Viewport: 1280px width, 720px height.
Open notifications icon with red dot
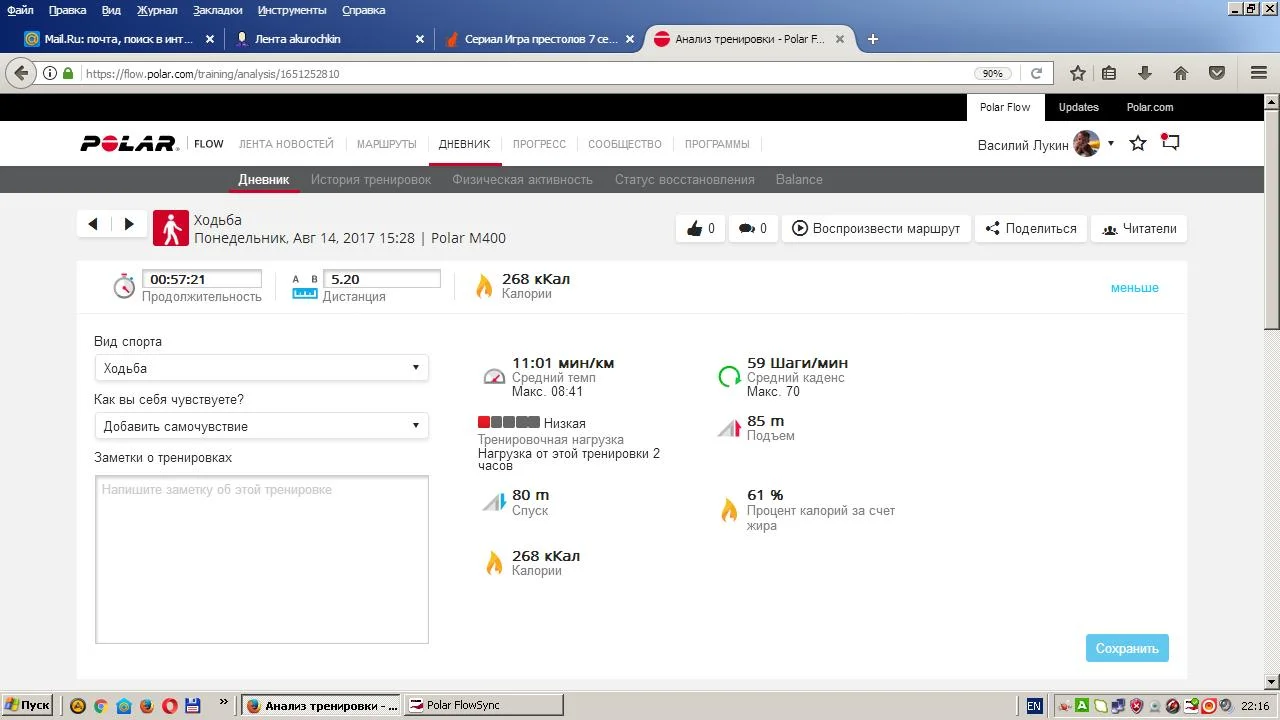(1170, 143)
